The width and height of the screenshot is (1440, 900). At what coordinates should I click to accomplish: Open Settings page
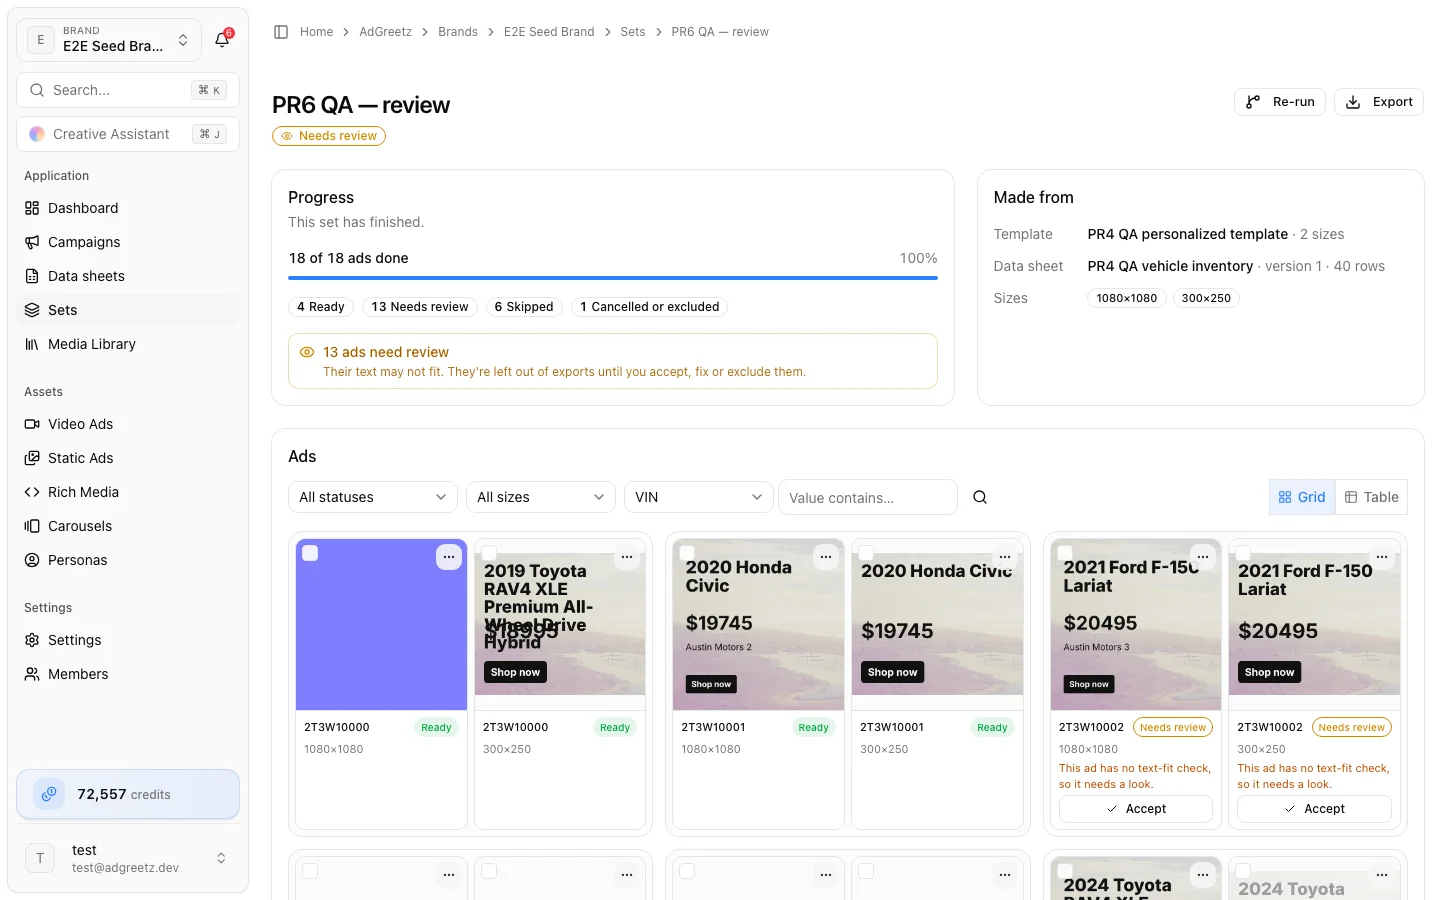128,640
